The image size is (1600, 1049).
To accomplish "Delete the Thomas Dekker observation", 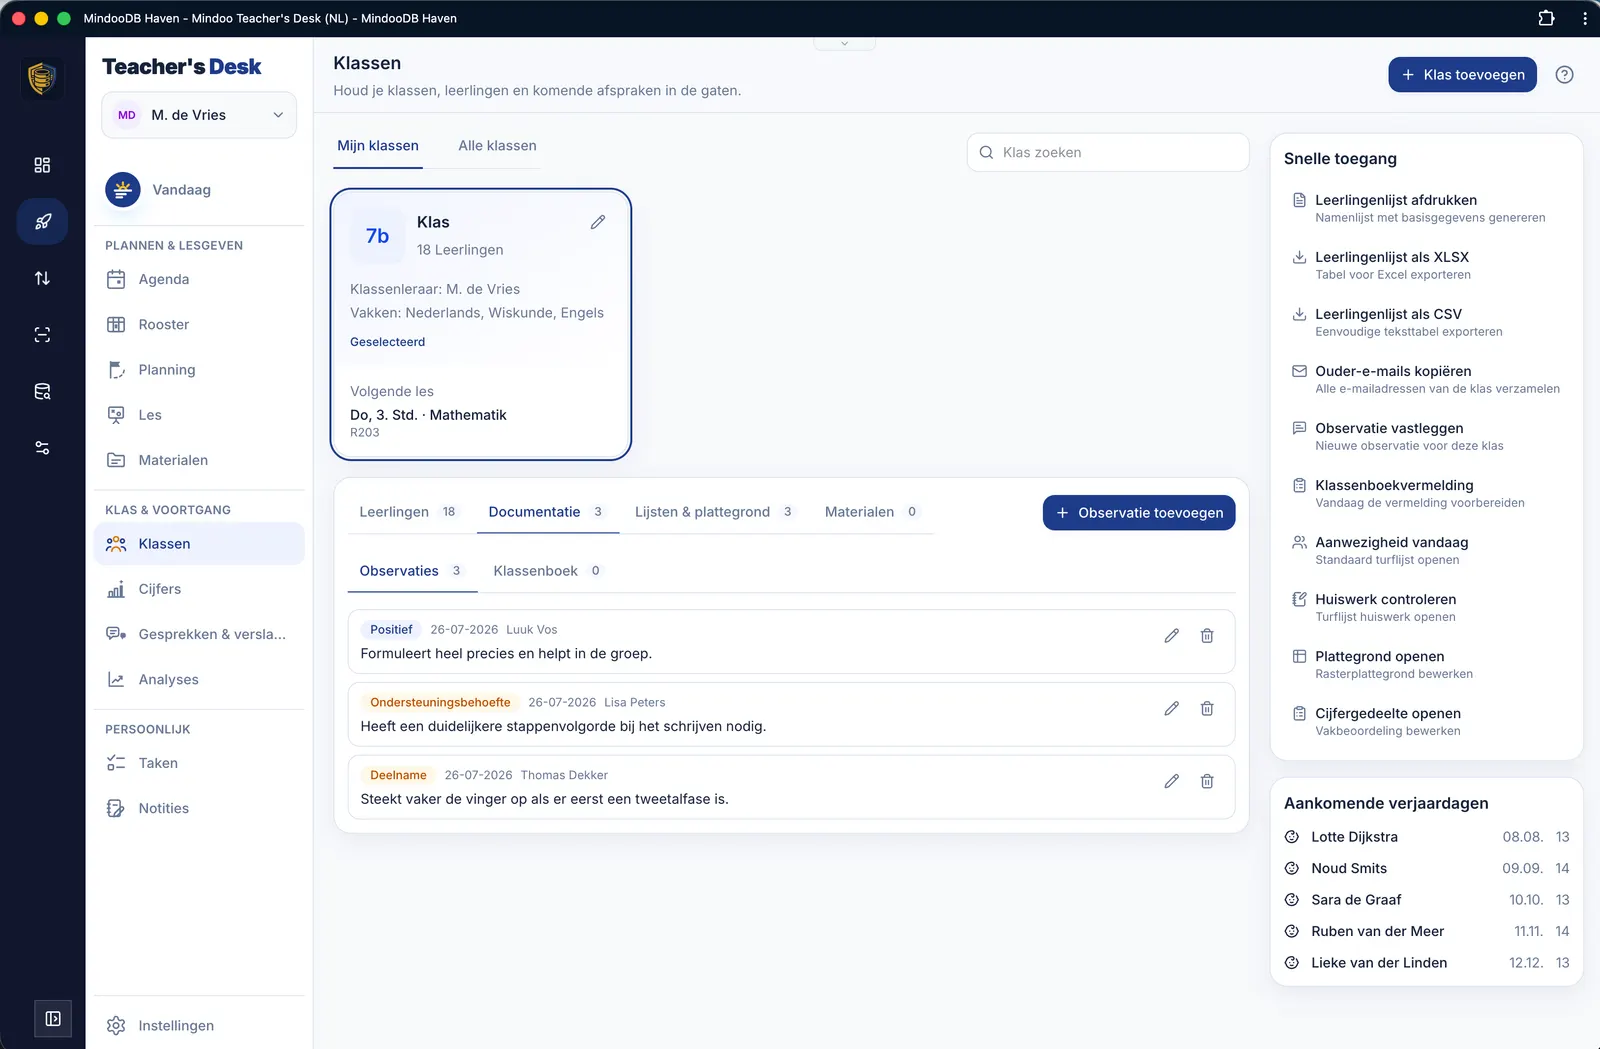I will (1207, 782).
